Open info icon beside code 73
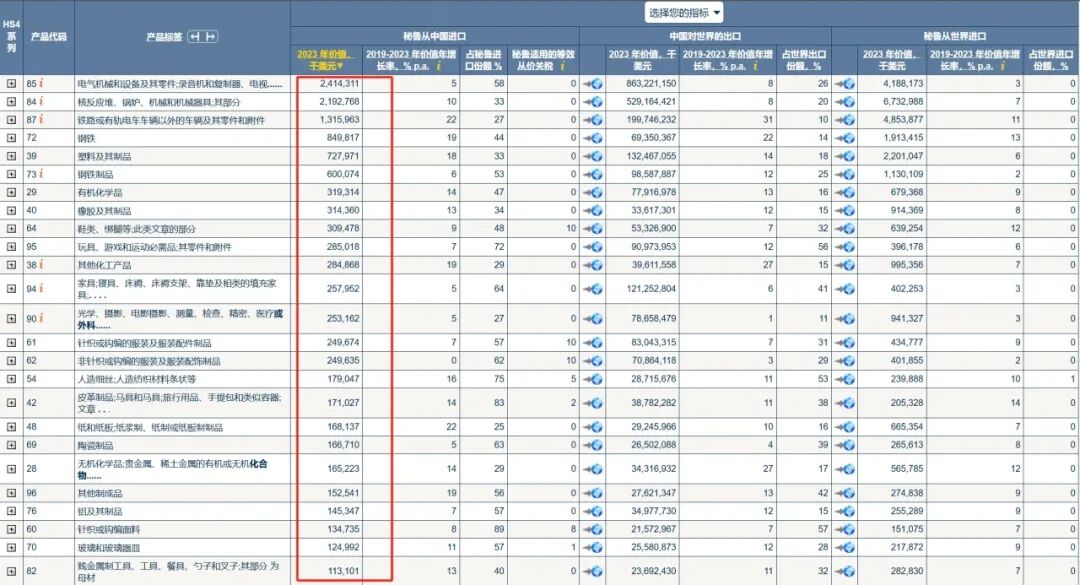This screenshot has height=585, width=1080. [41, 174]
